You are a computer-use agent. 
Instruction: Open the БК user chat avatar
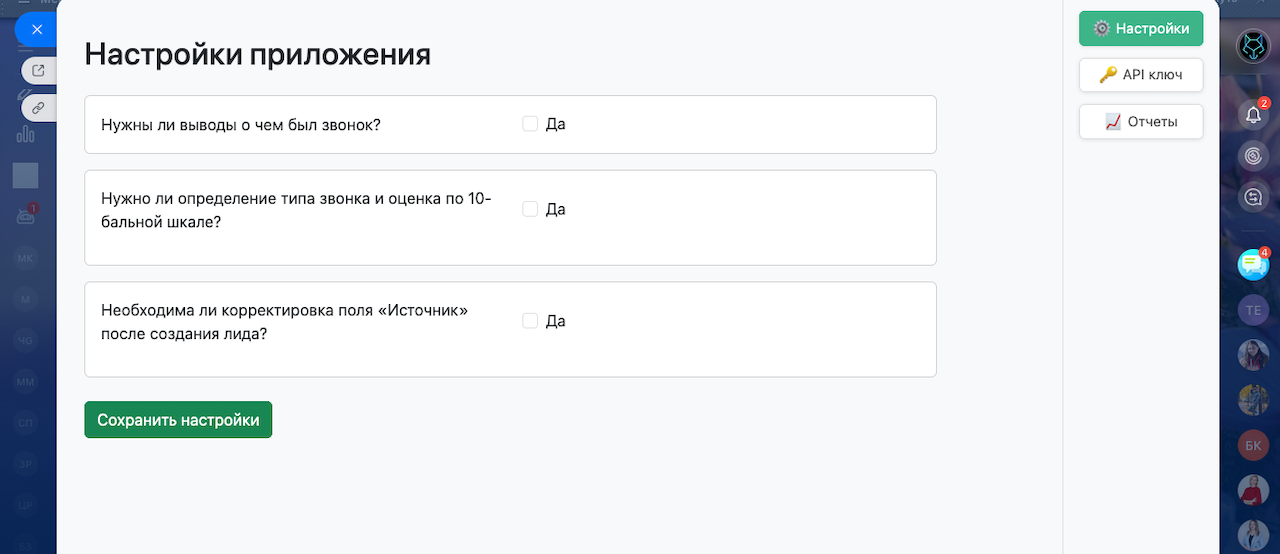tap(1253, 445)
